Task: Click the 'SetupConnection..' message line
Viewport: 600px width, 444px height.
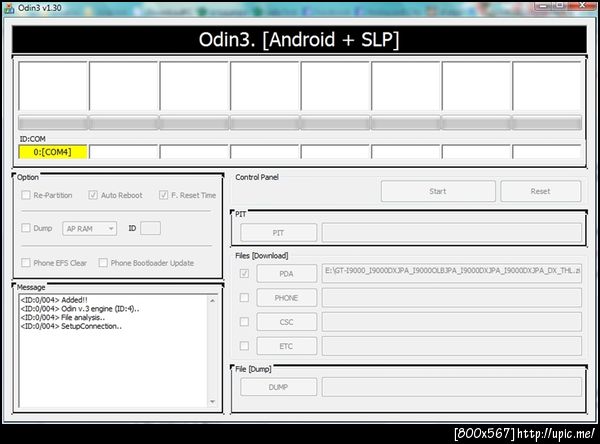Action: click(71, 326)
